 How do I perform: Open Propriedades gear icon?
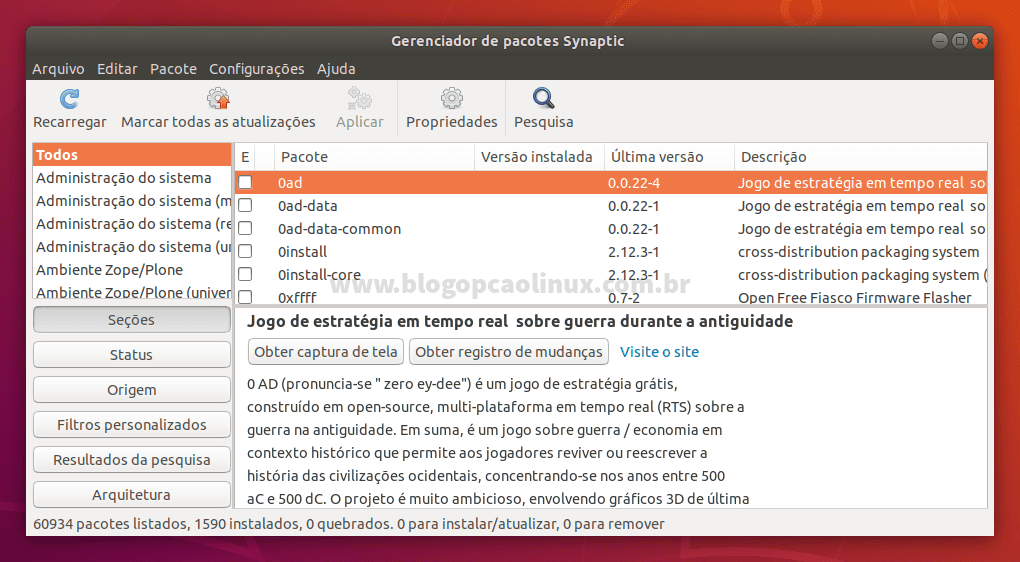point(451,99)
